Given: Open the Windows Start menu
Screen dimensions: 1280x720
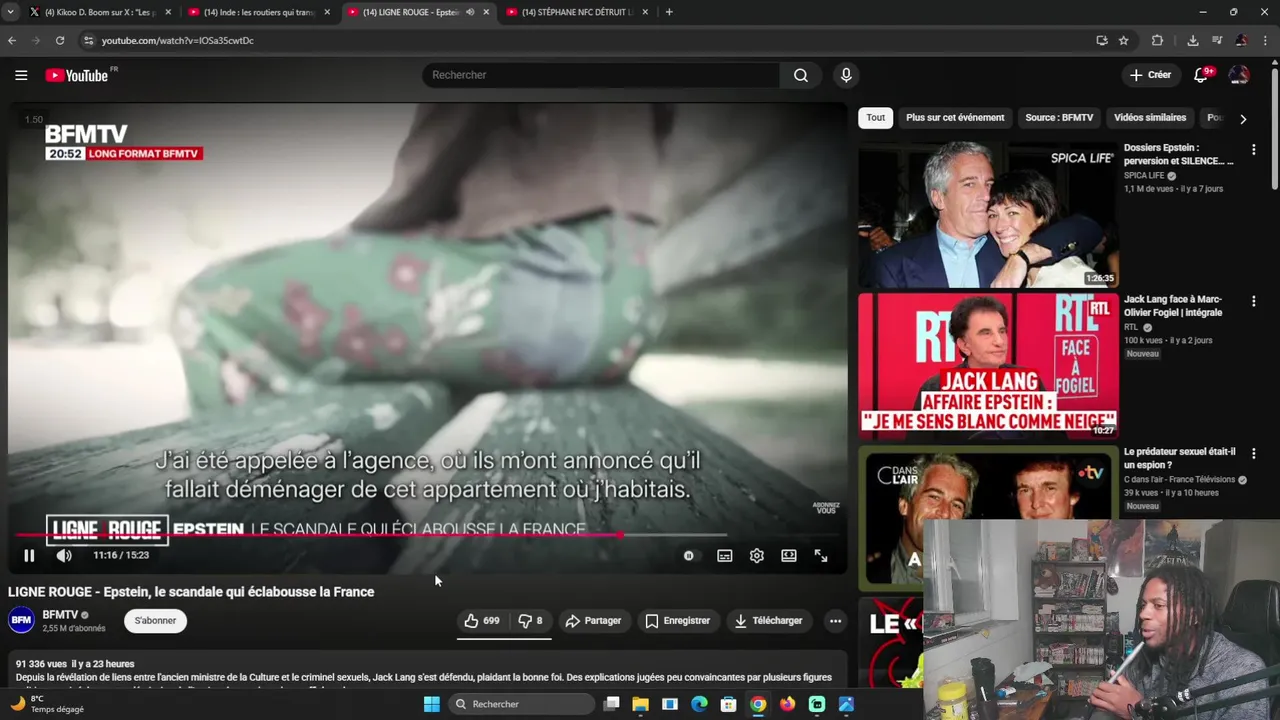Looking at the screenshot, I should pyautogui.click(x=432, y=704).
